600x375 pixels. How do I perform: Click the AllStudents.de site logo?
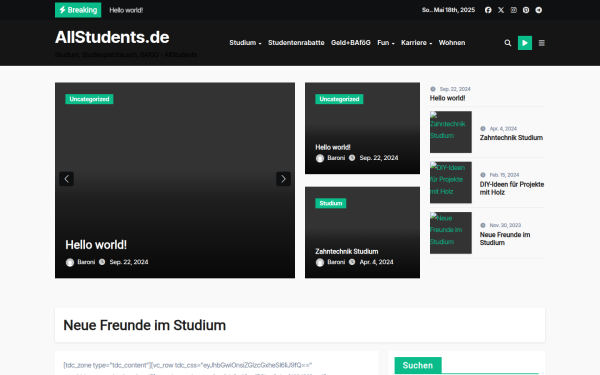point(112,37)
